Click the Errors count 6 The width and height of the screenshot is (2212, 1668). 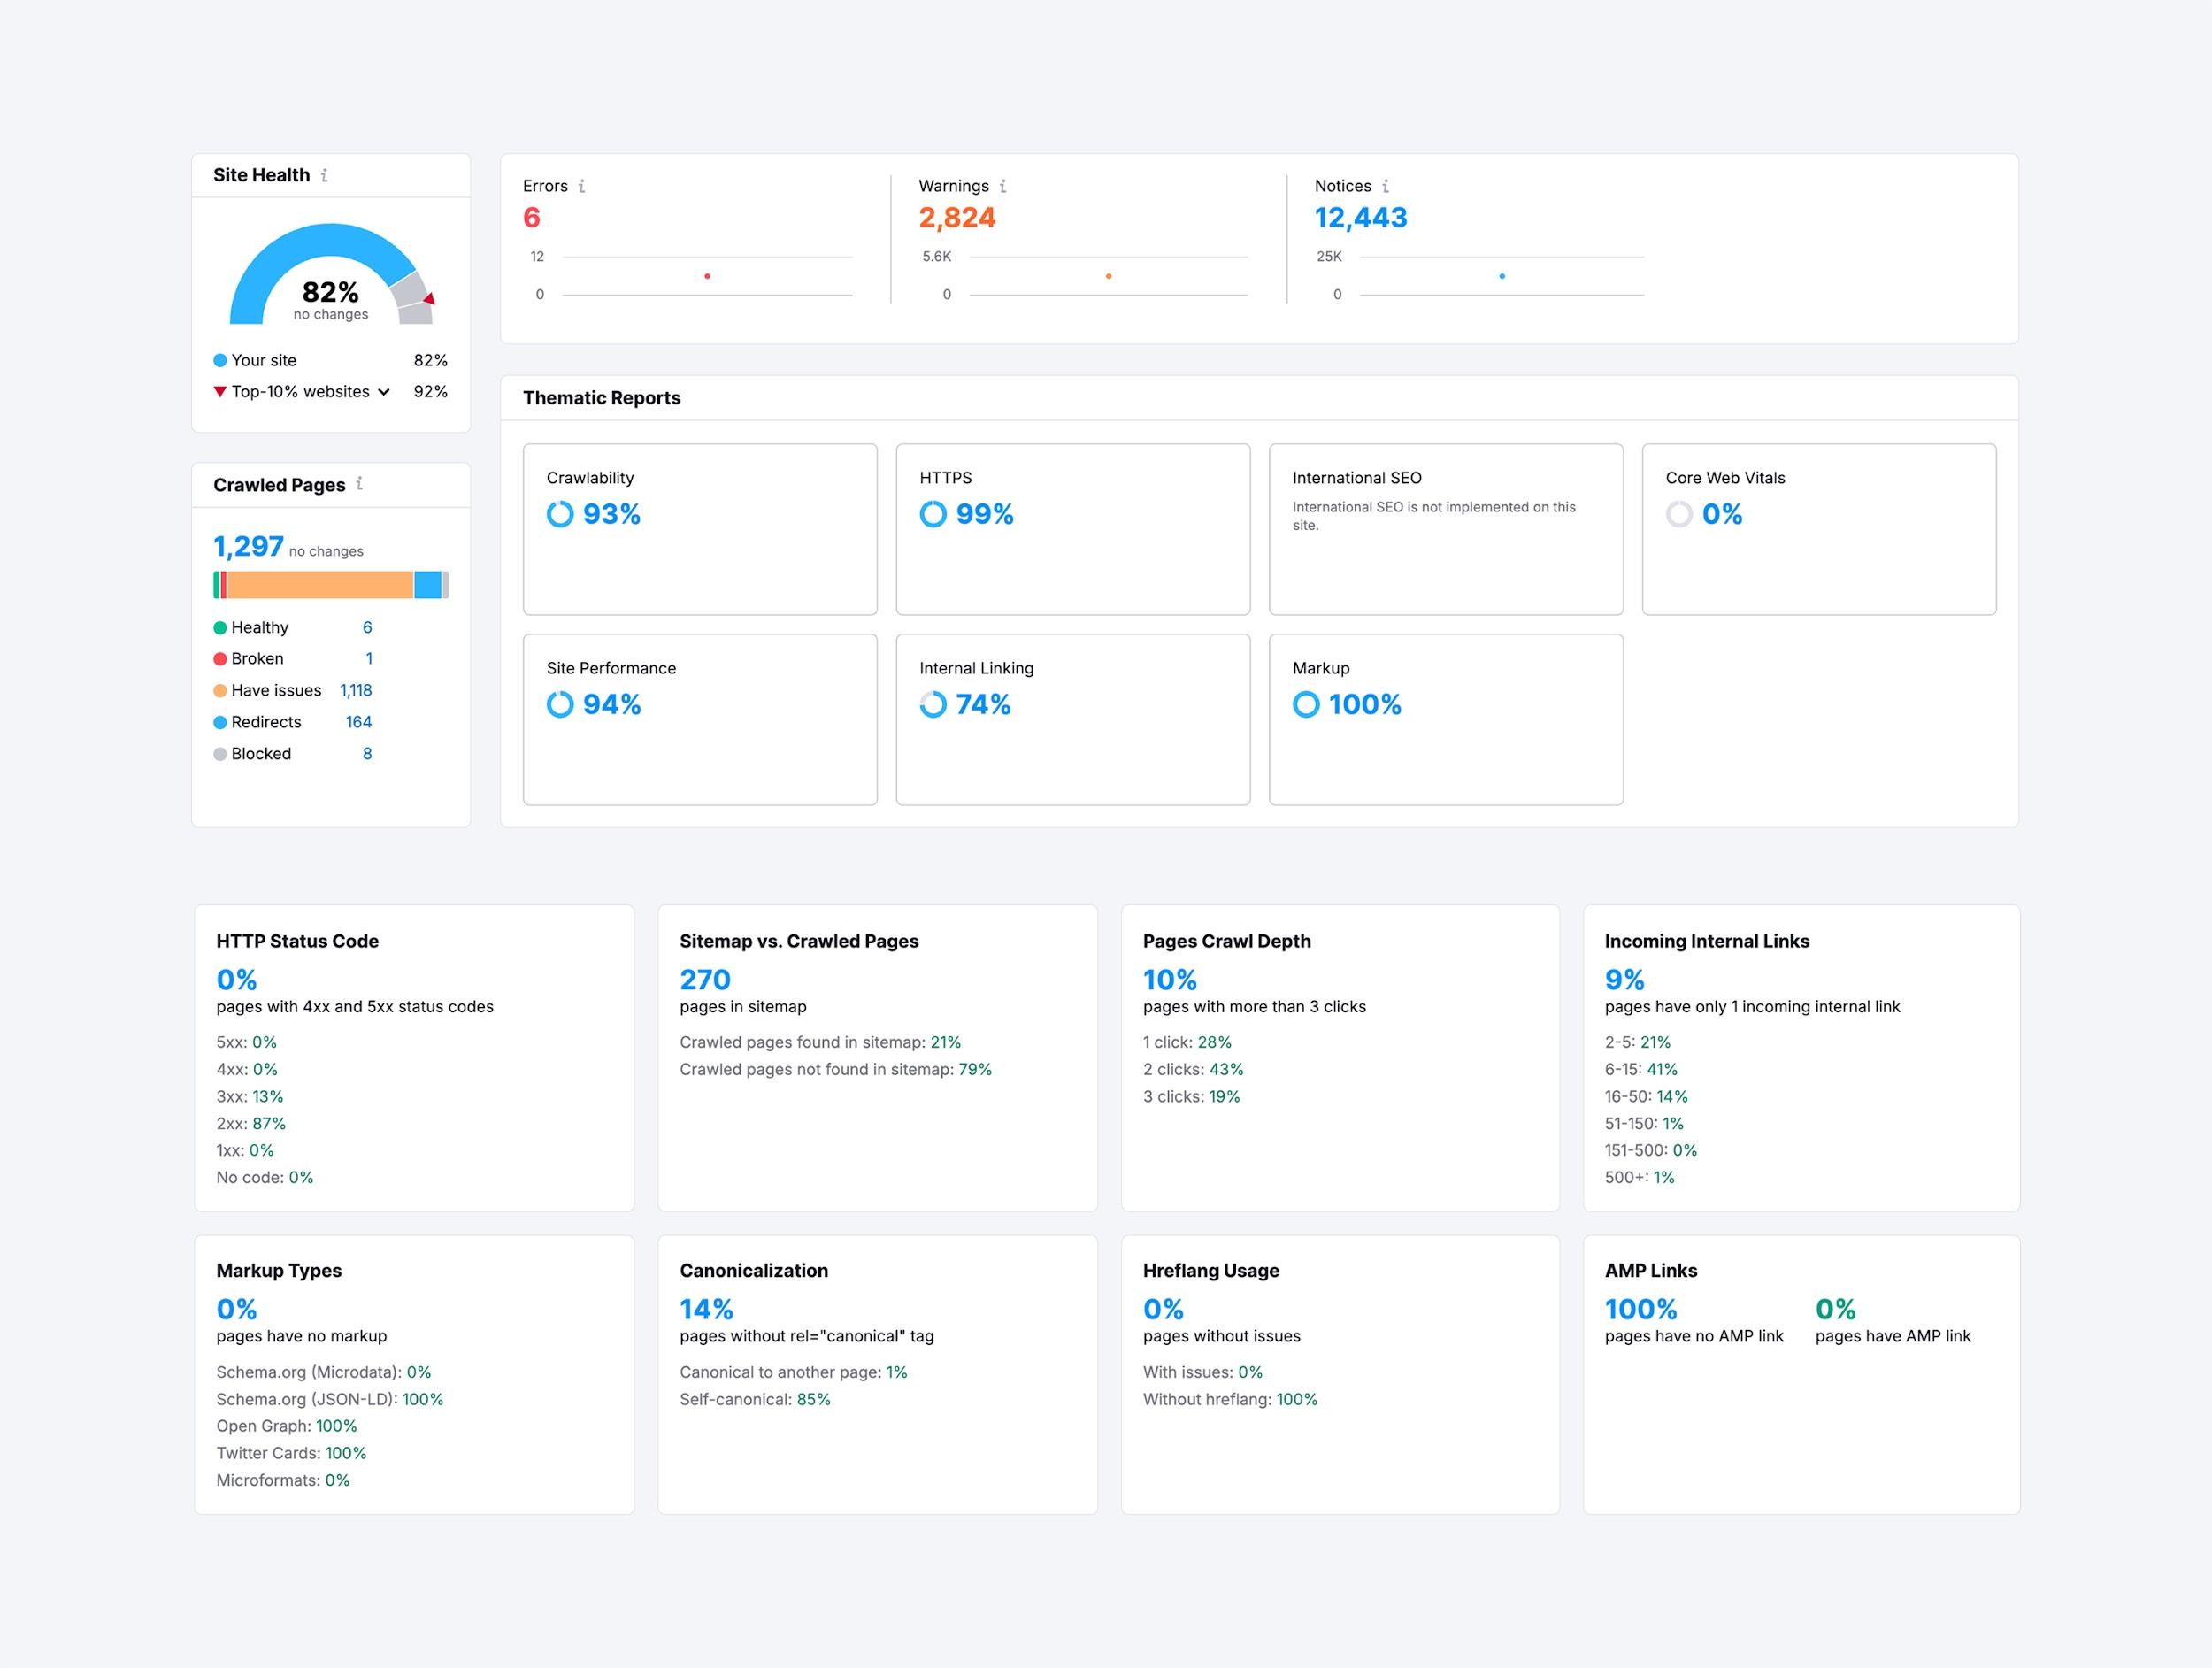click(x=532, y=218)
